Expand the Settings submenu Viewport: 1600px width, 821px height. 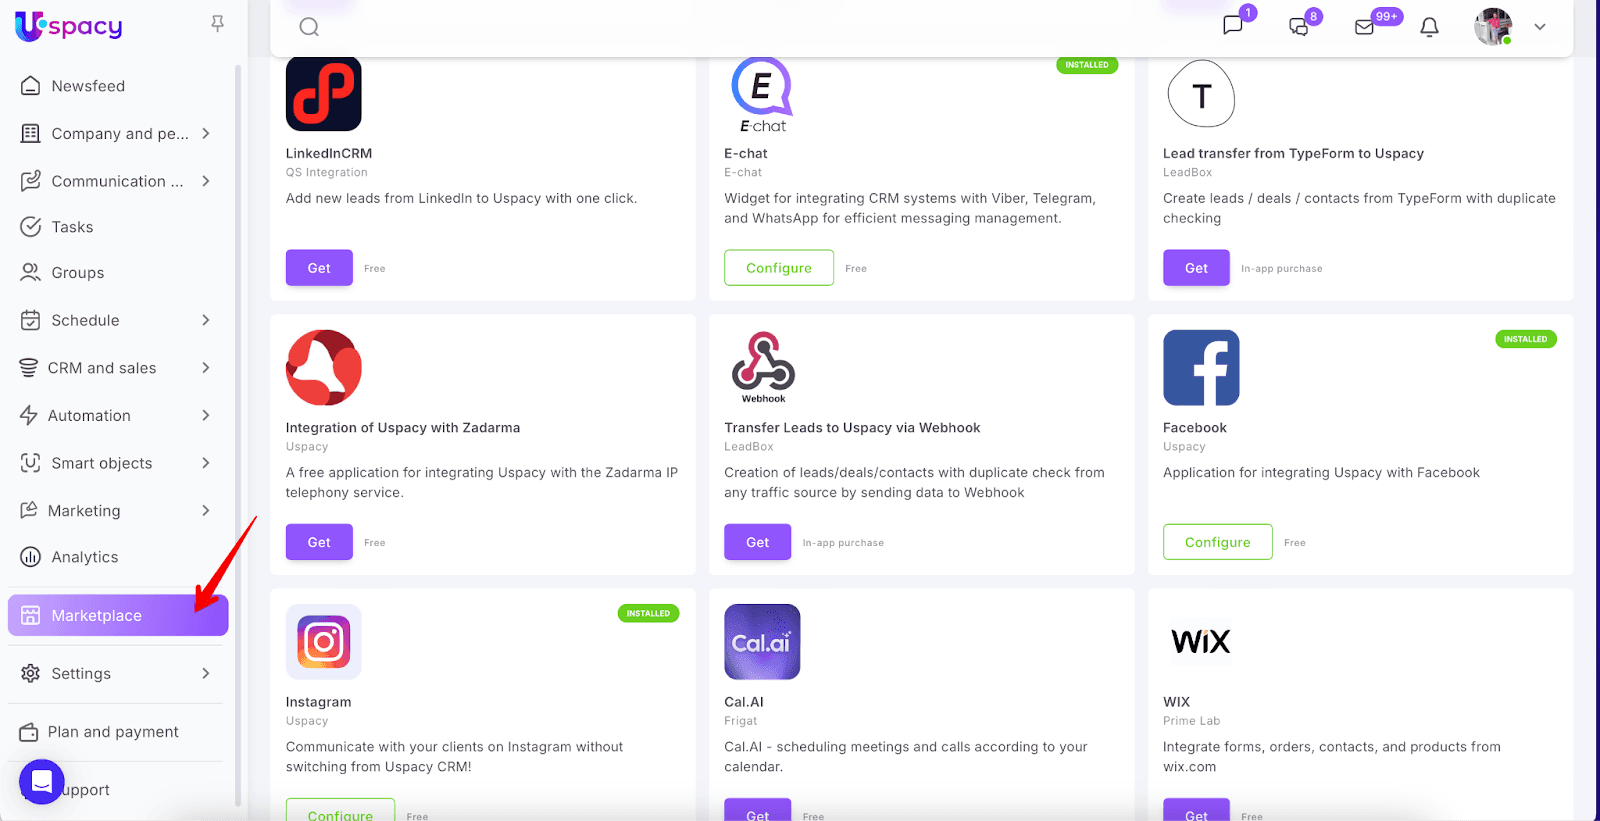pos(206,673)
